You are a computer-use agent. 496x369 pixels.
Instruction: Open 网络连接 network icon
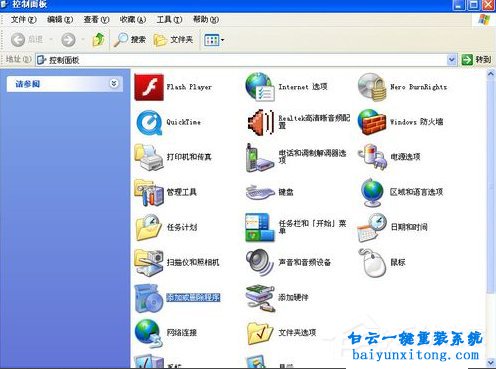[149, 333]
